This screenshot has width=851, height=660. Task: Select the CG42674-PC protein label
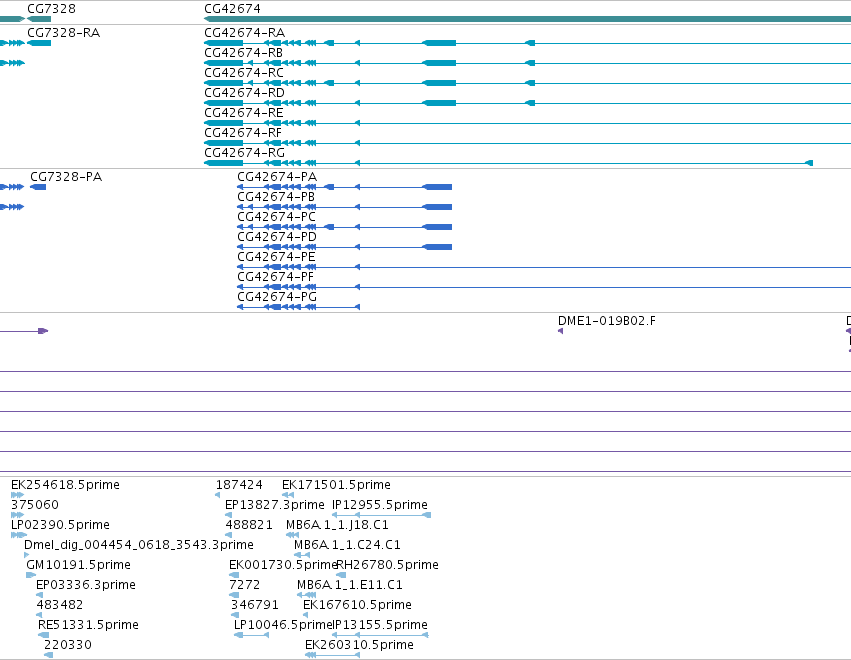276,217
